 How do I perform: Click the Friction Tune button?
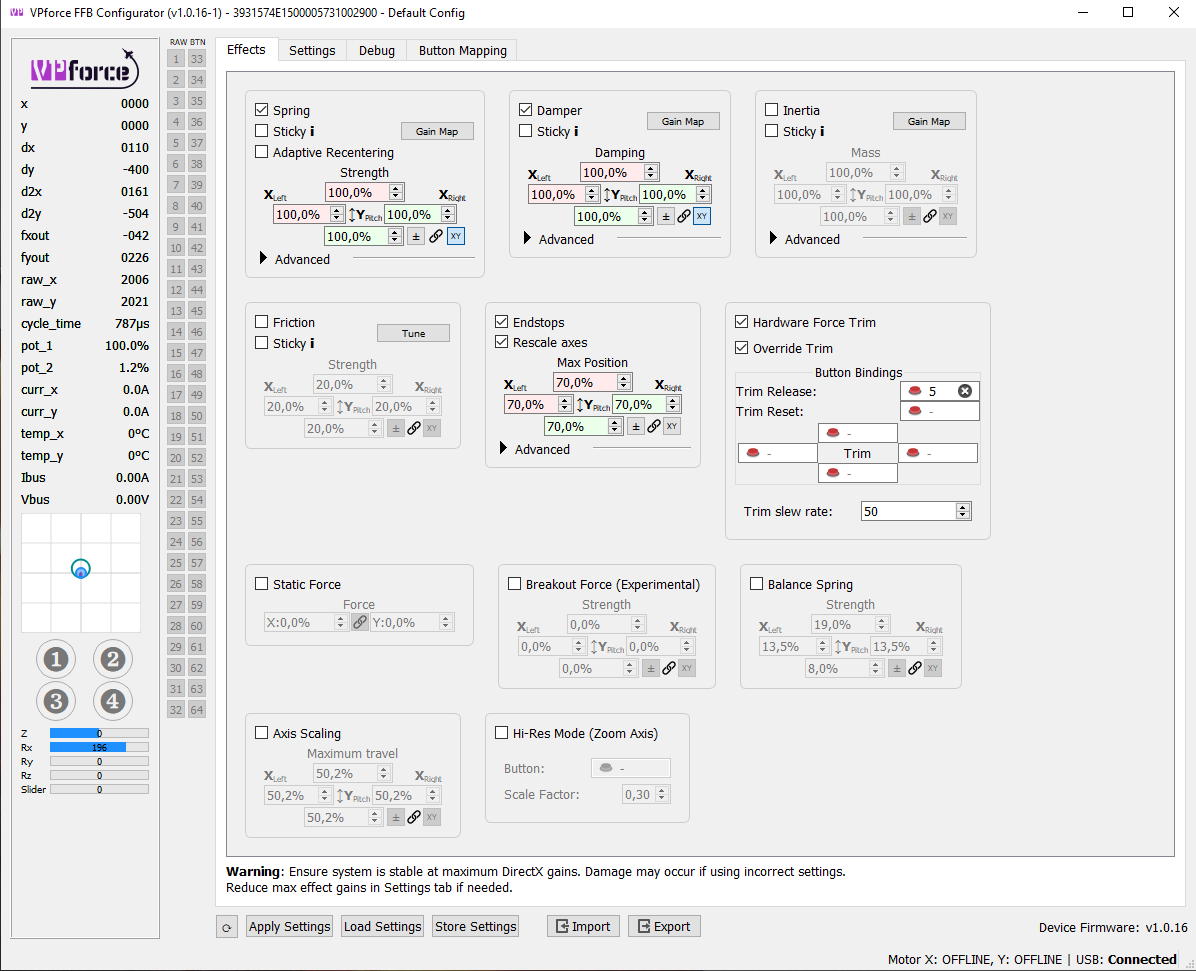[x=413, y=333]
